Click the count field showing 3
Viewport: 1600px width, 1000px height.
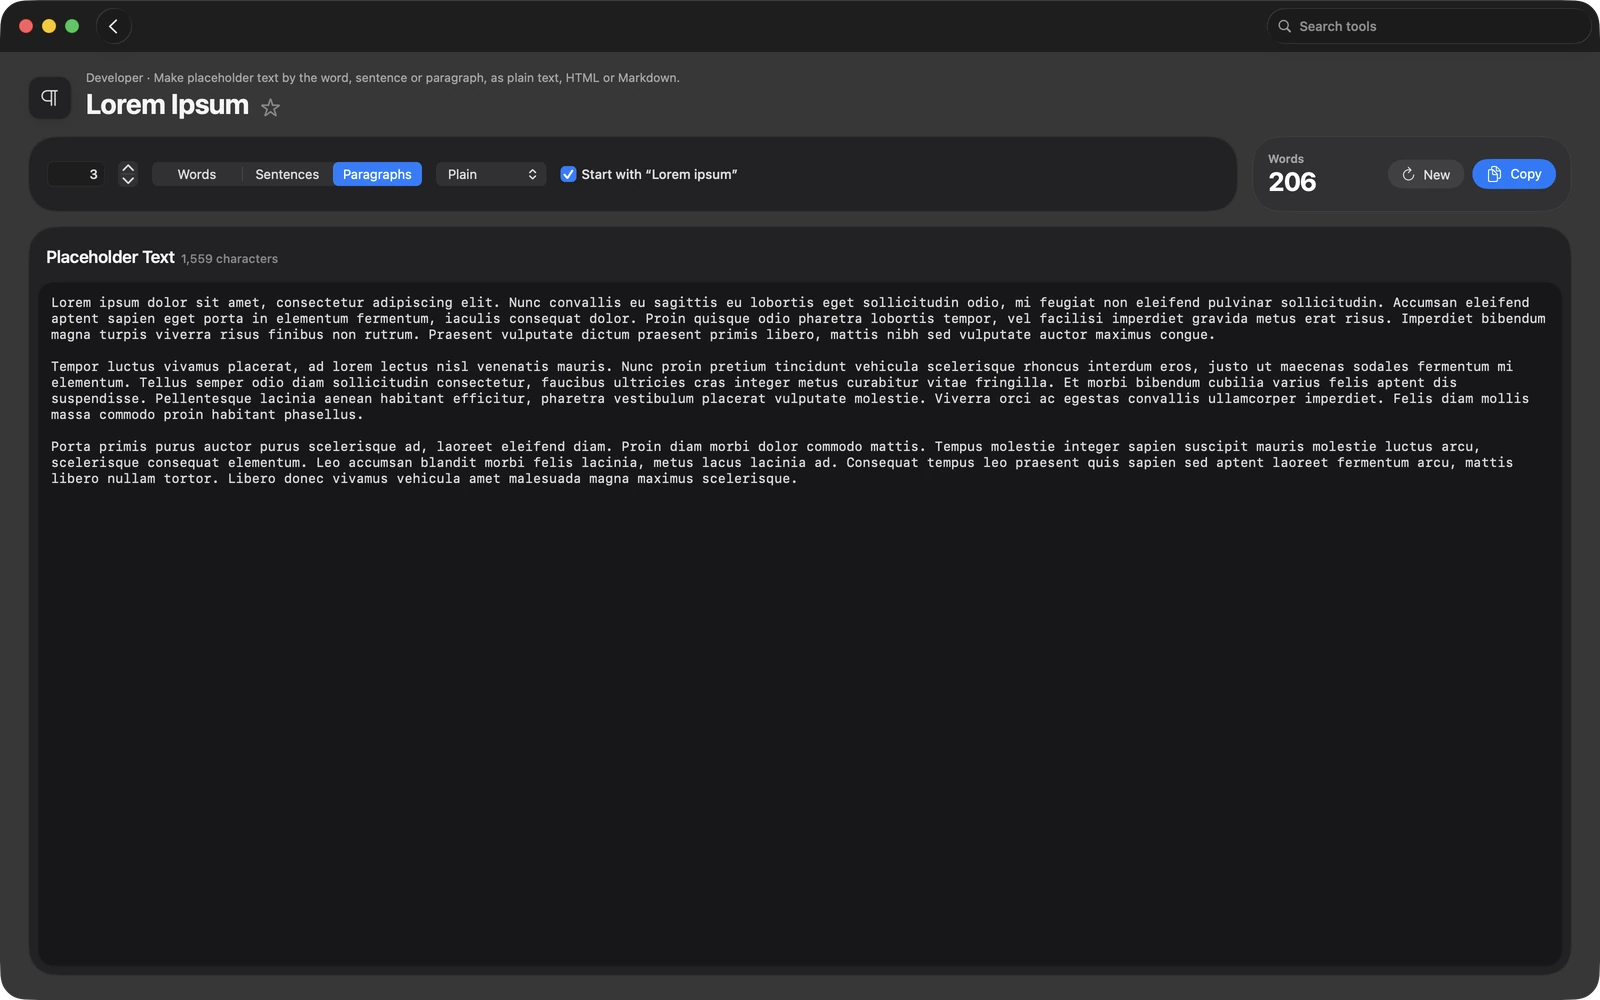click(76, 174)
